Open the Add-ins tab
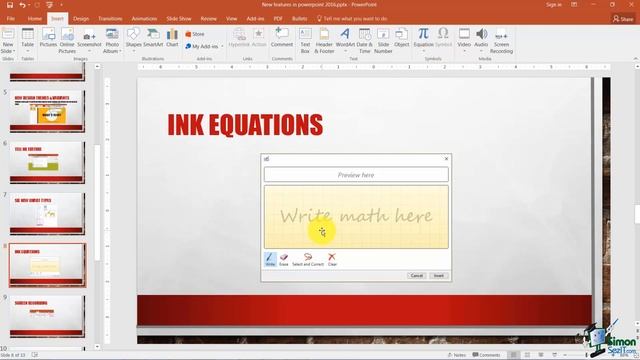640x360 pixels. click(255, 19)
